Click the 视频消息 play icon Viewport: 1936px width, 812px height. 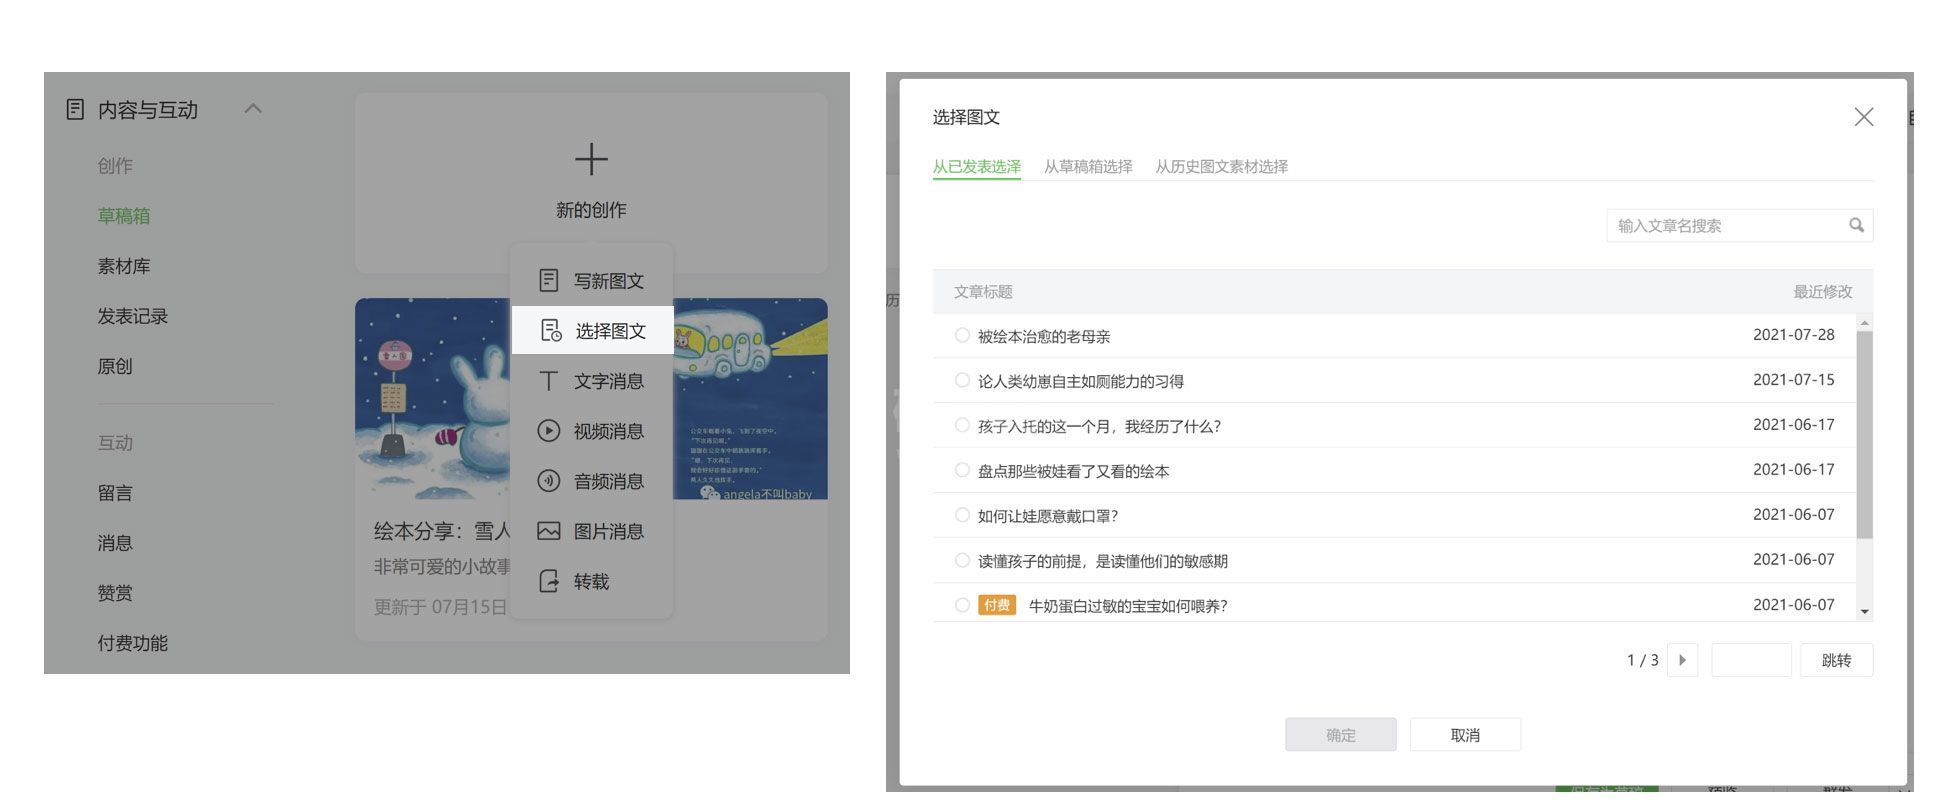548,431
